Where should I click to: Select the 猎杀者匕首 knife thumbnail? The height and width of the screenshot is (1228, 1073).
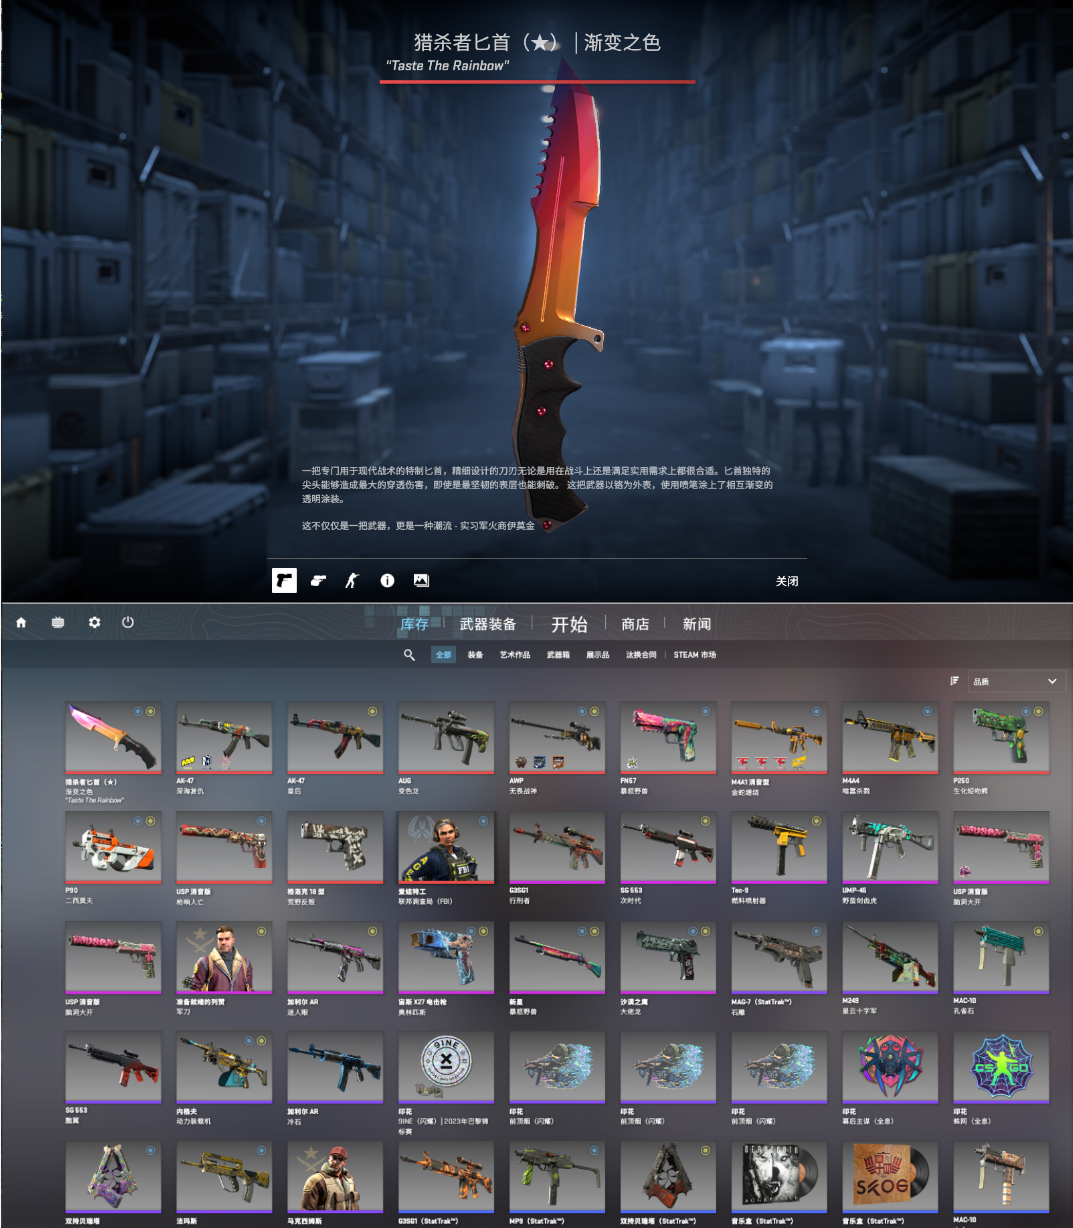[113, 737]
